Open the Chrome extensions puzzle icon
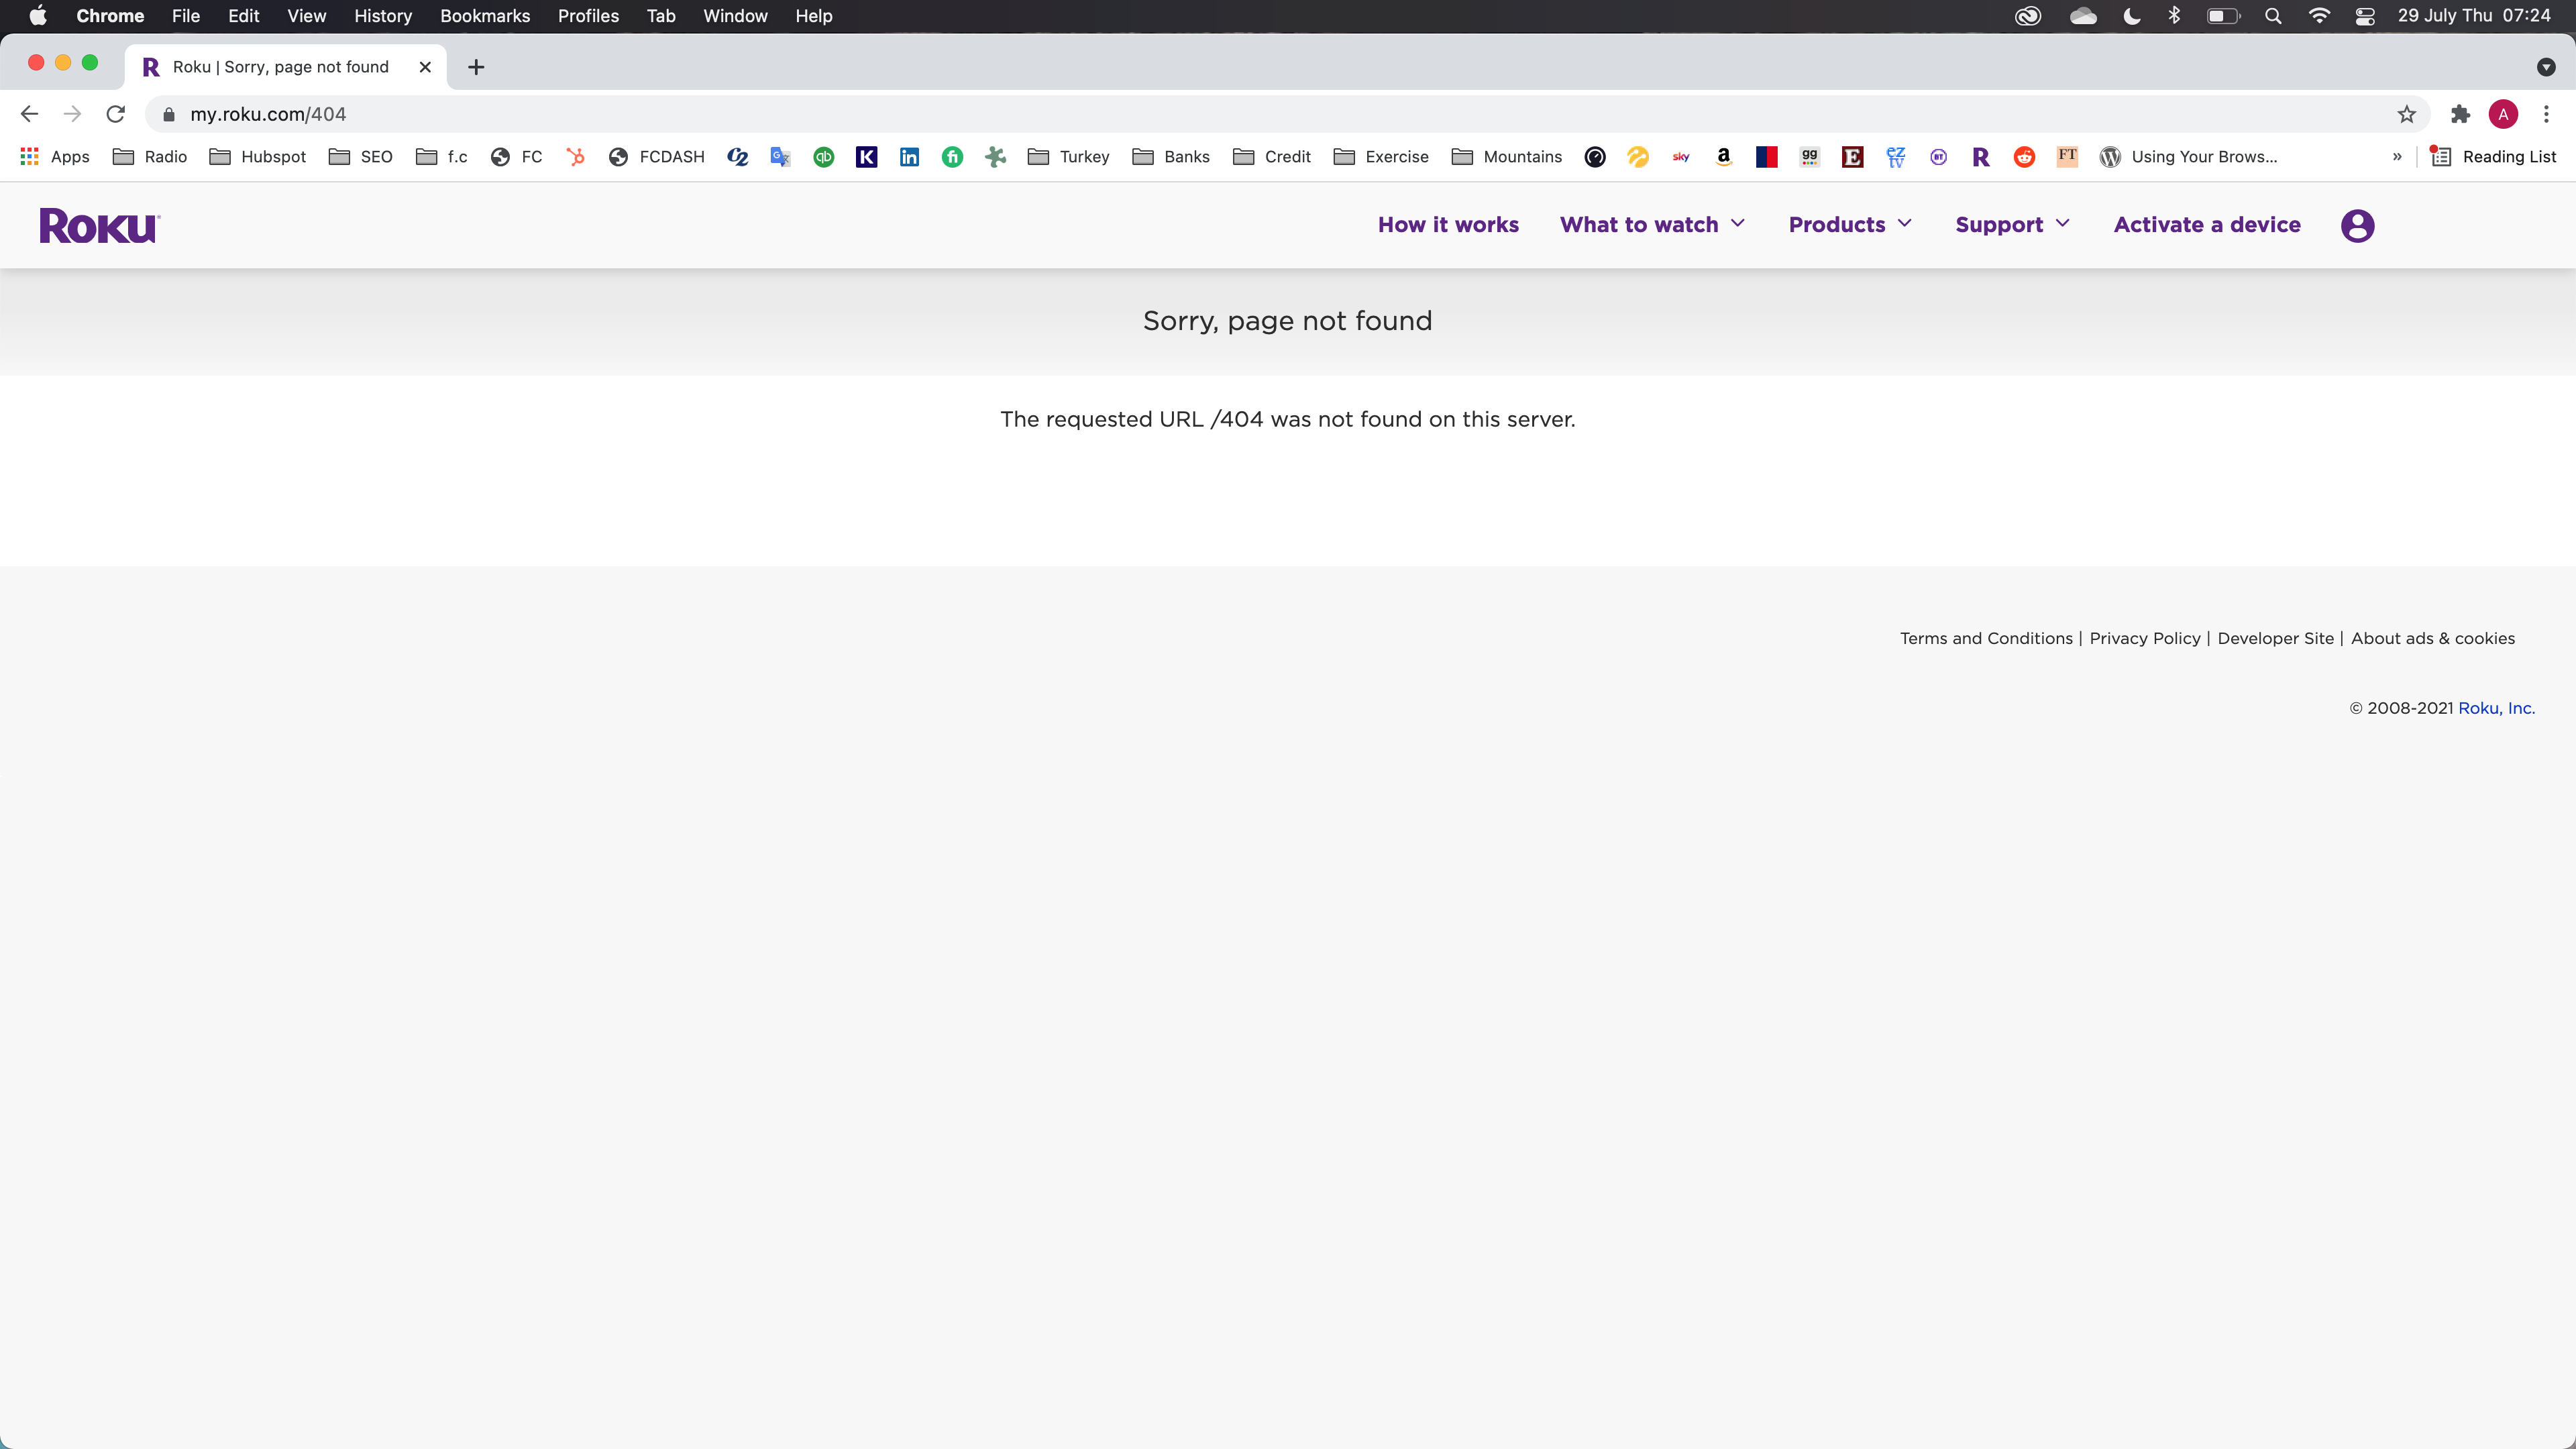This screenshot has width=2576, height=1449. (2460, 115)
